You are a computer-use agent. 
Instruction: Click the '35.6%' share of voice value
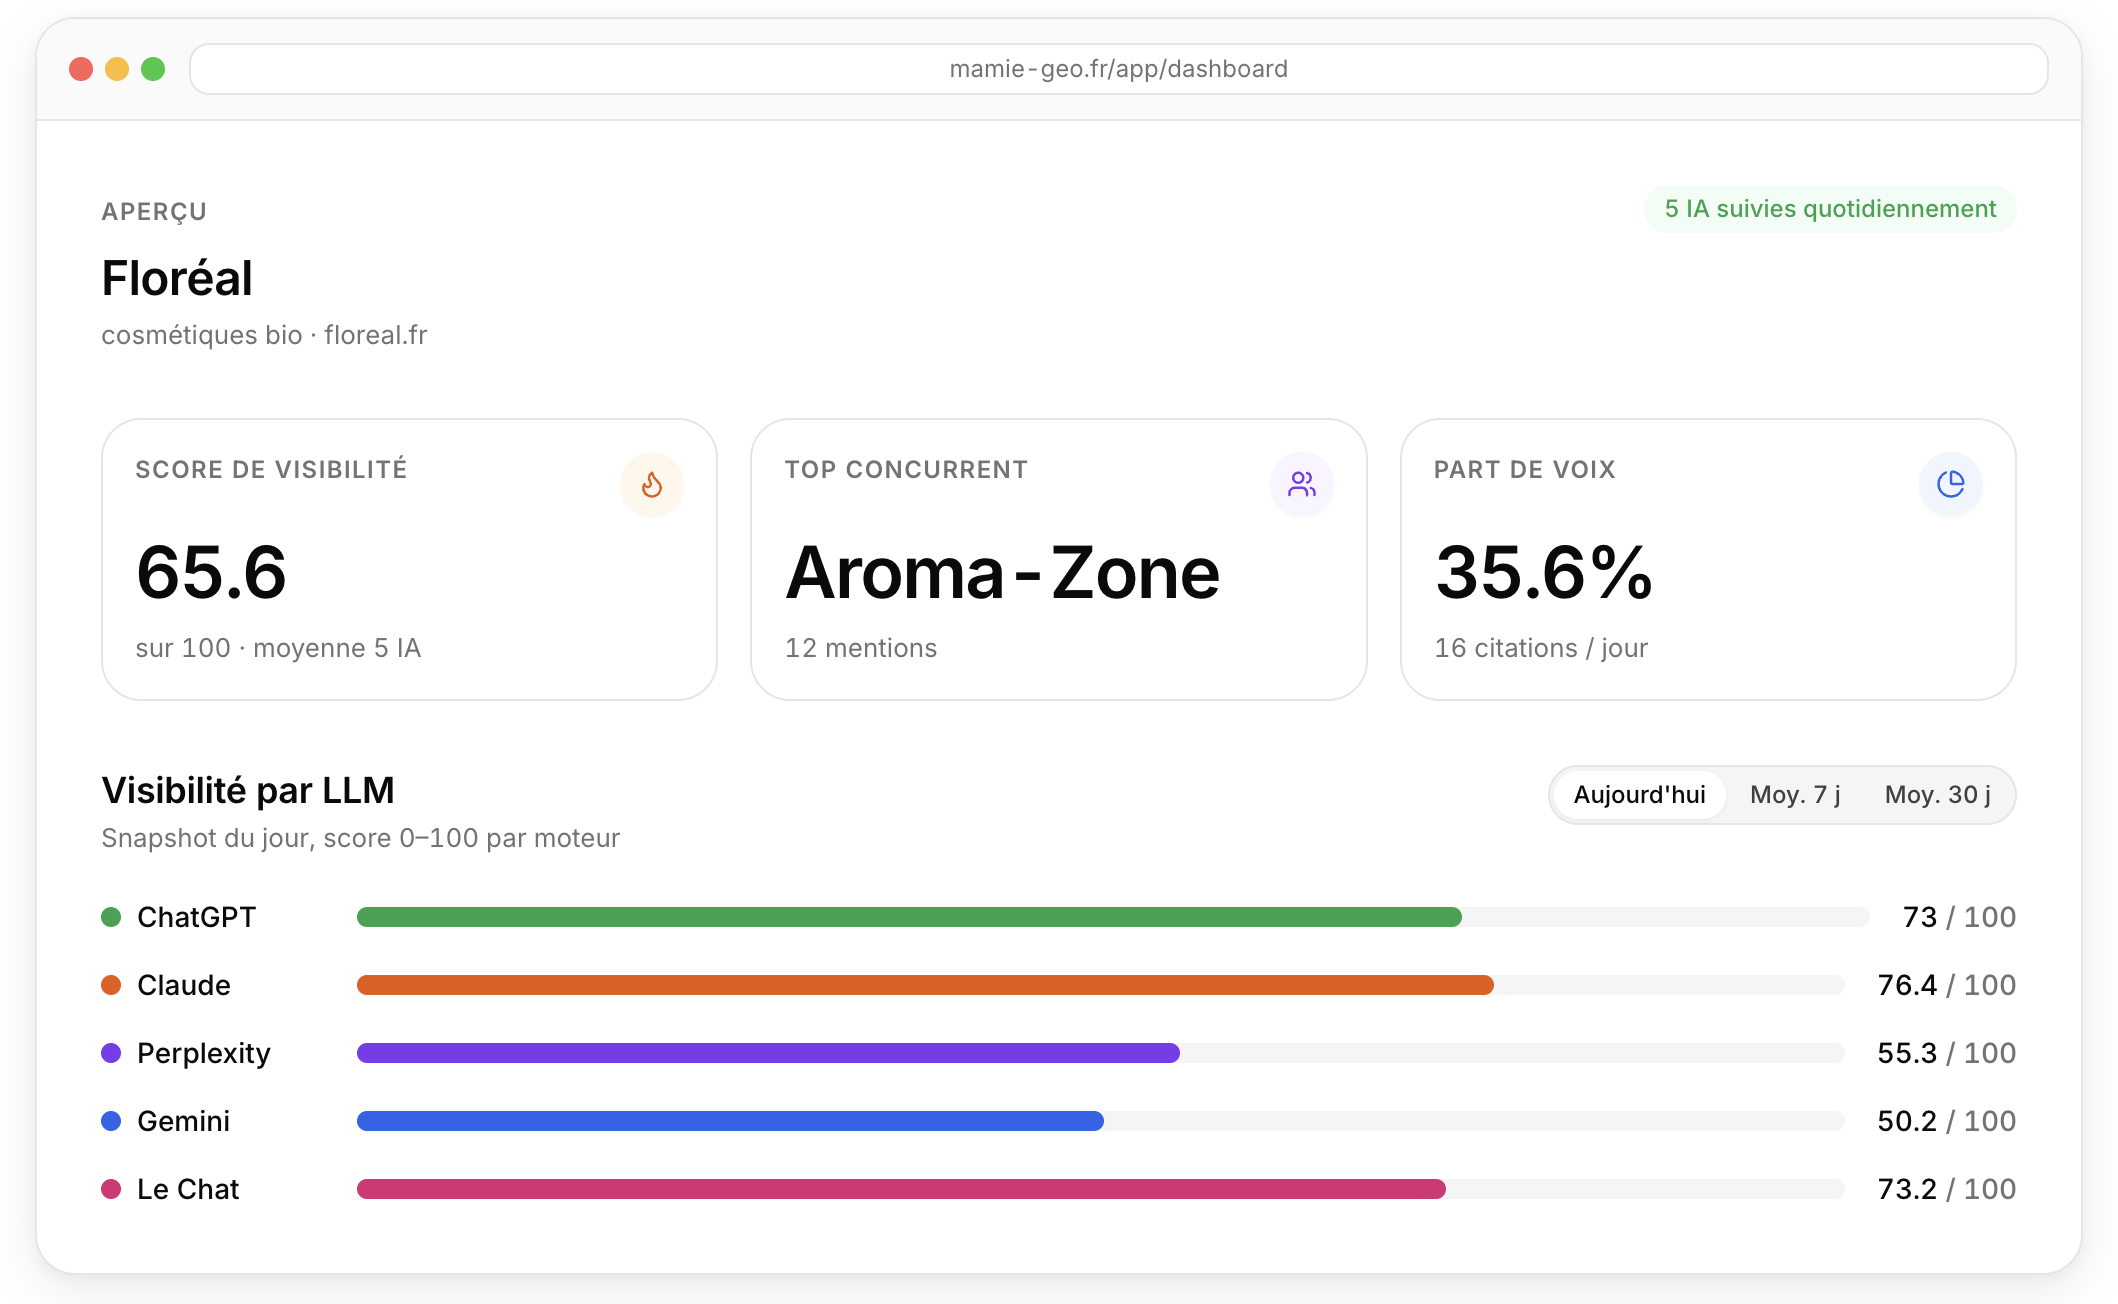[x=1544, y=573]
